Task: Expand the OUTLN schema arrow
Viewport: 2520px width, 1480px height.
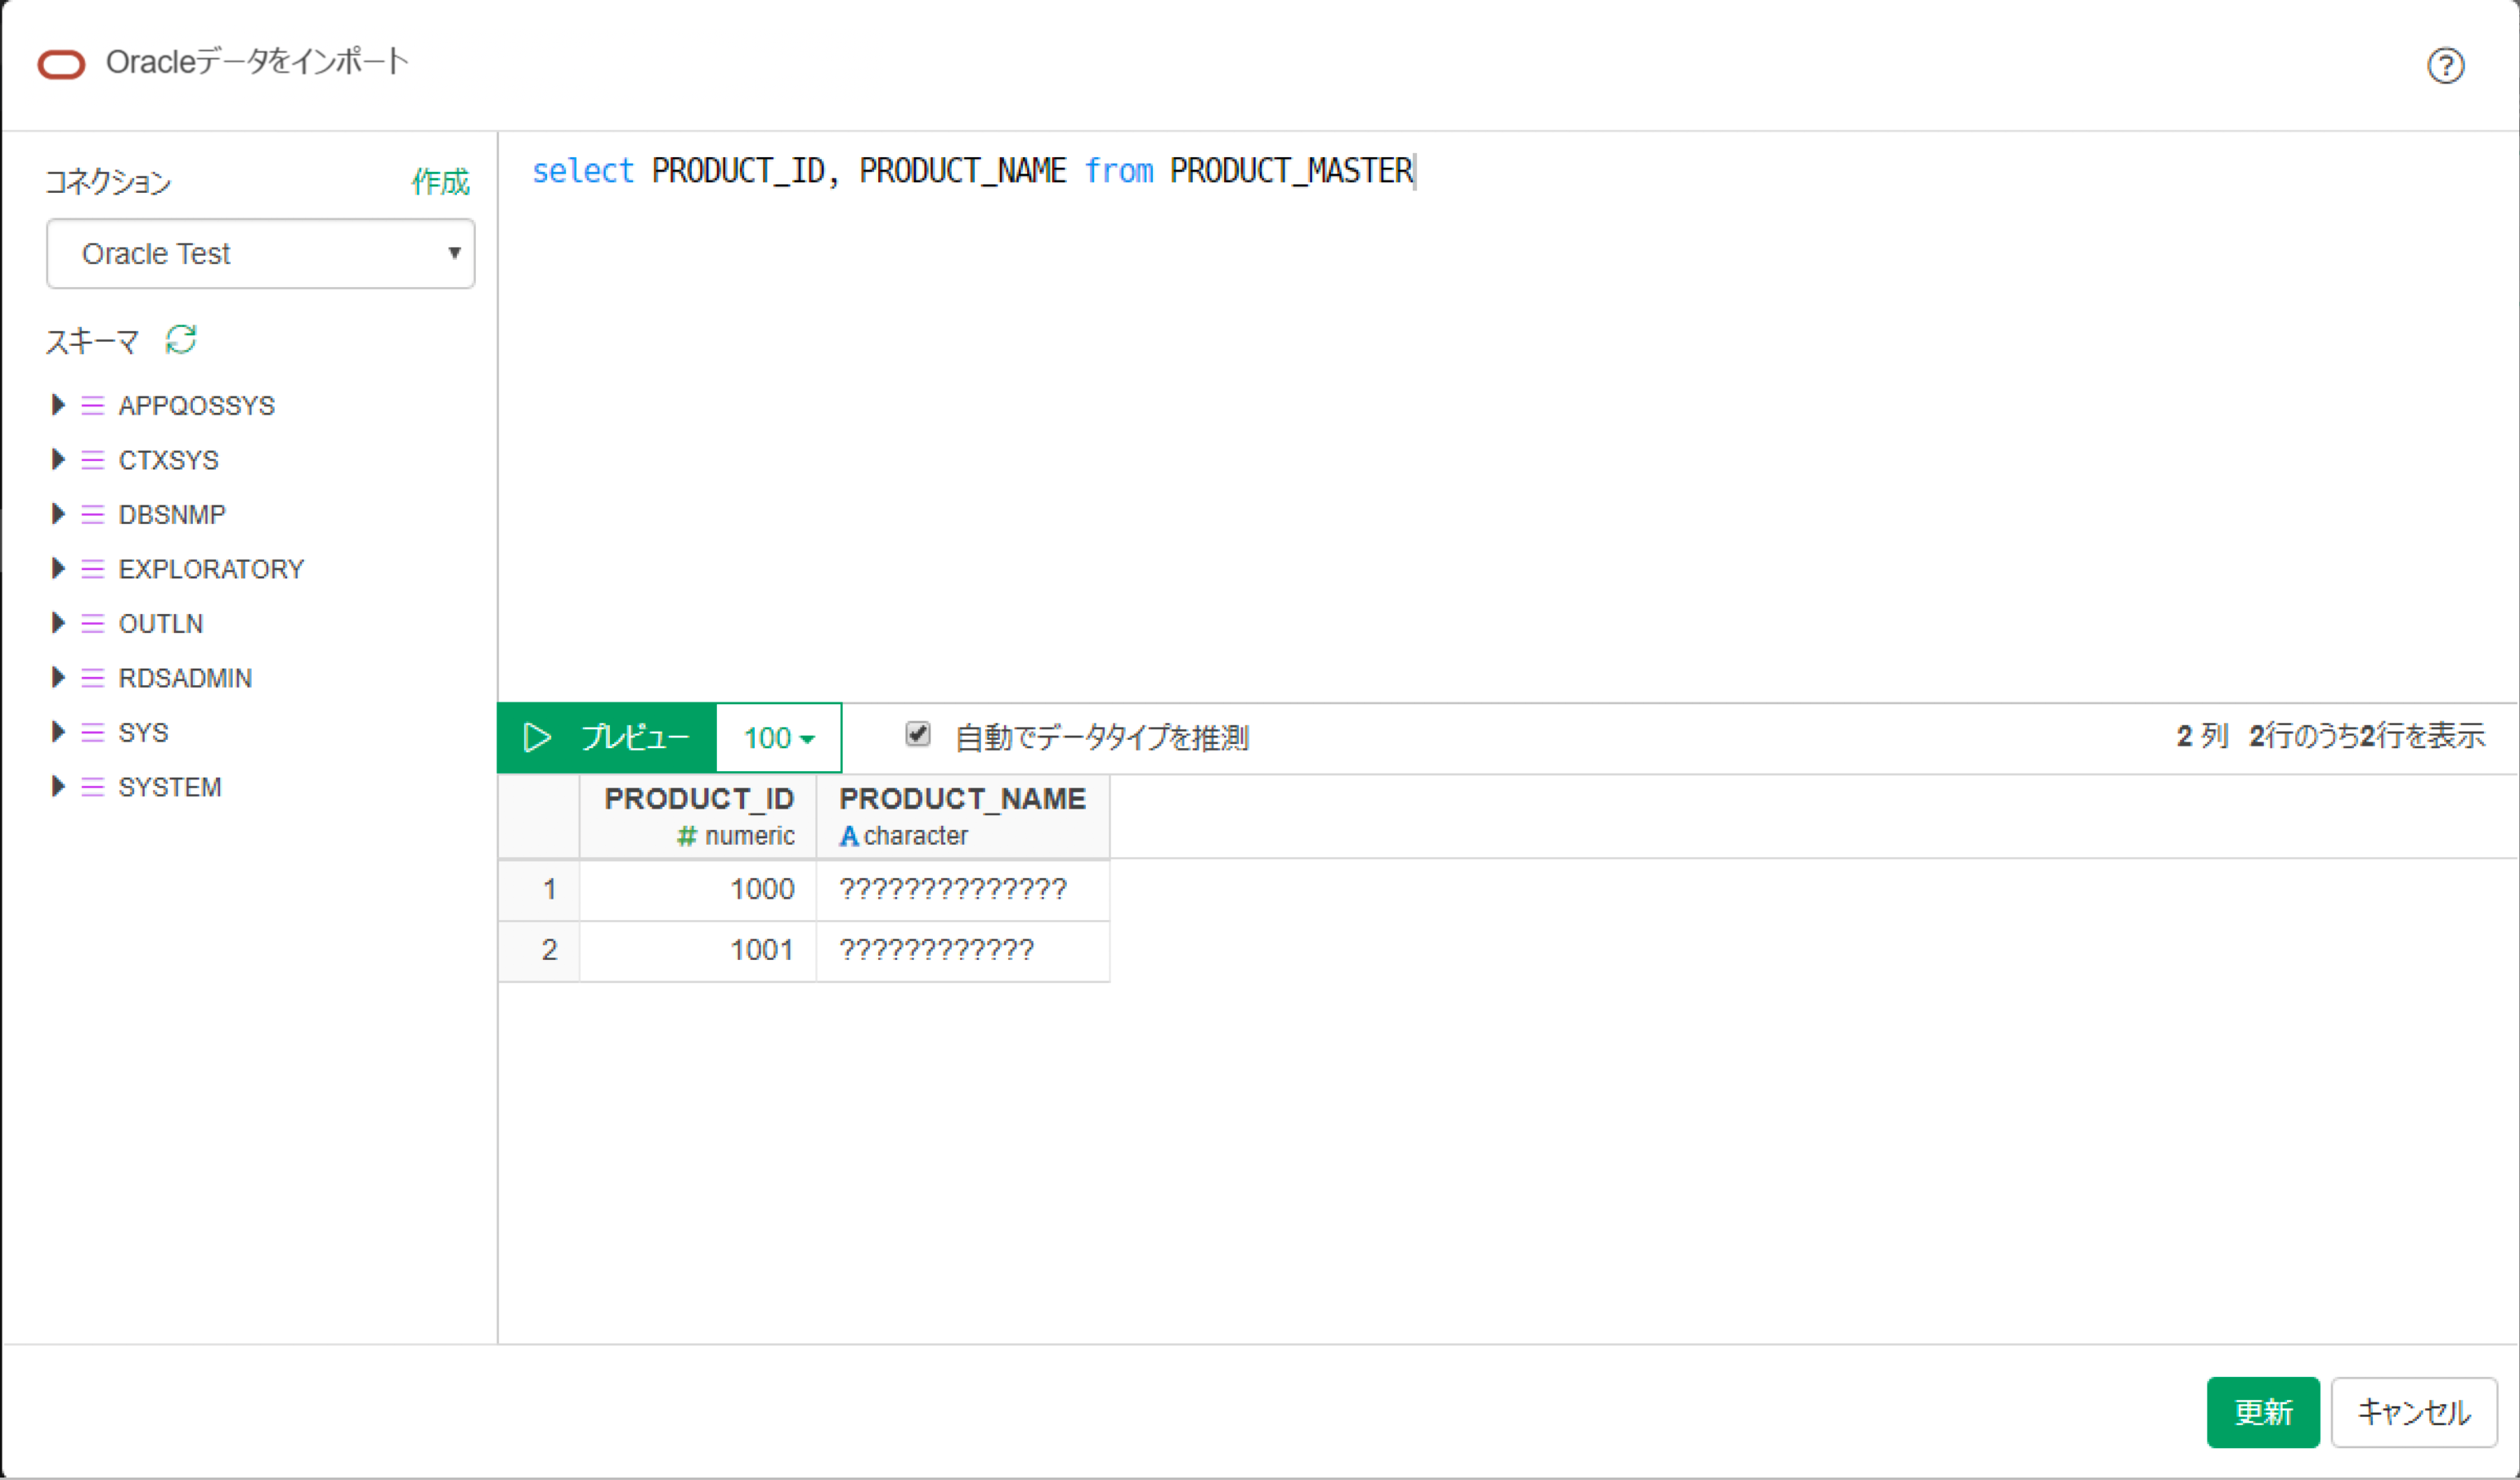Action: click(x=58, y=623)
